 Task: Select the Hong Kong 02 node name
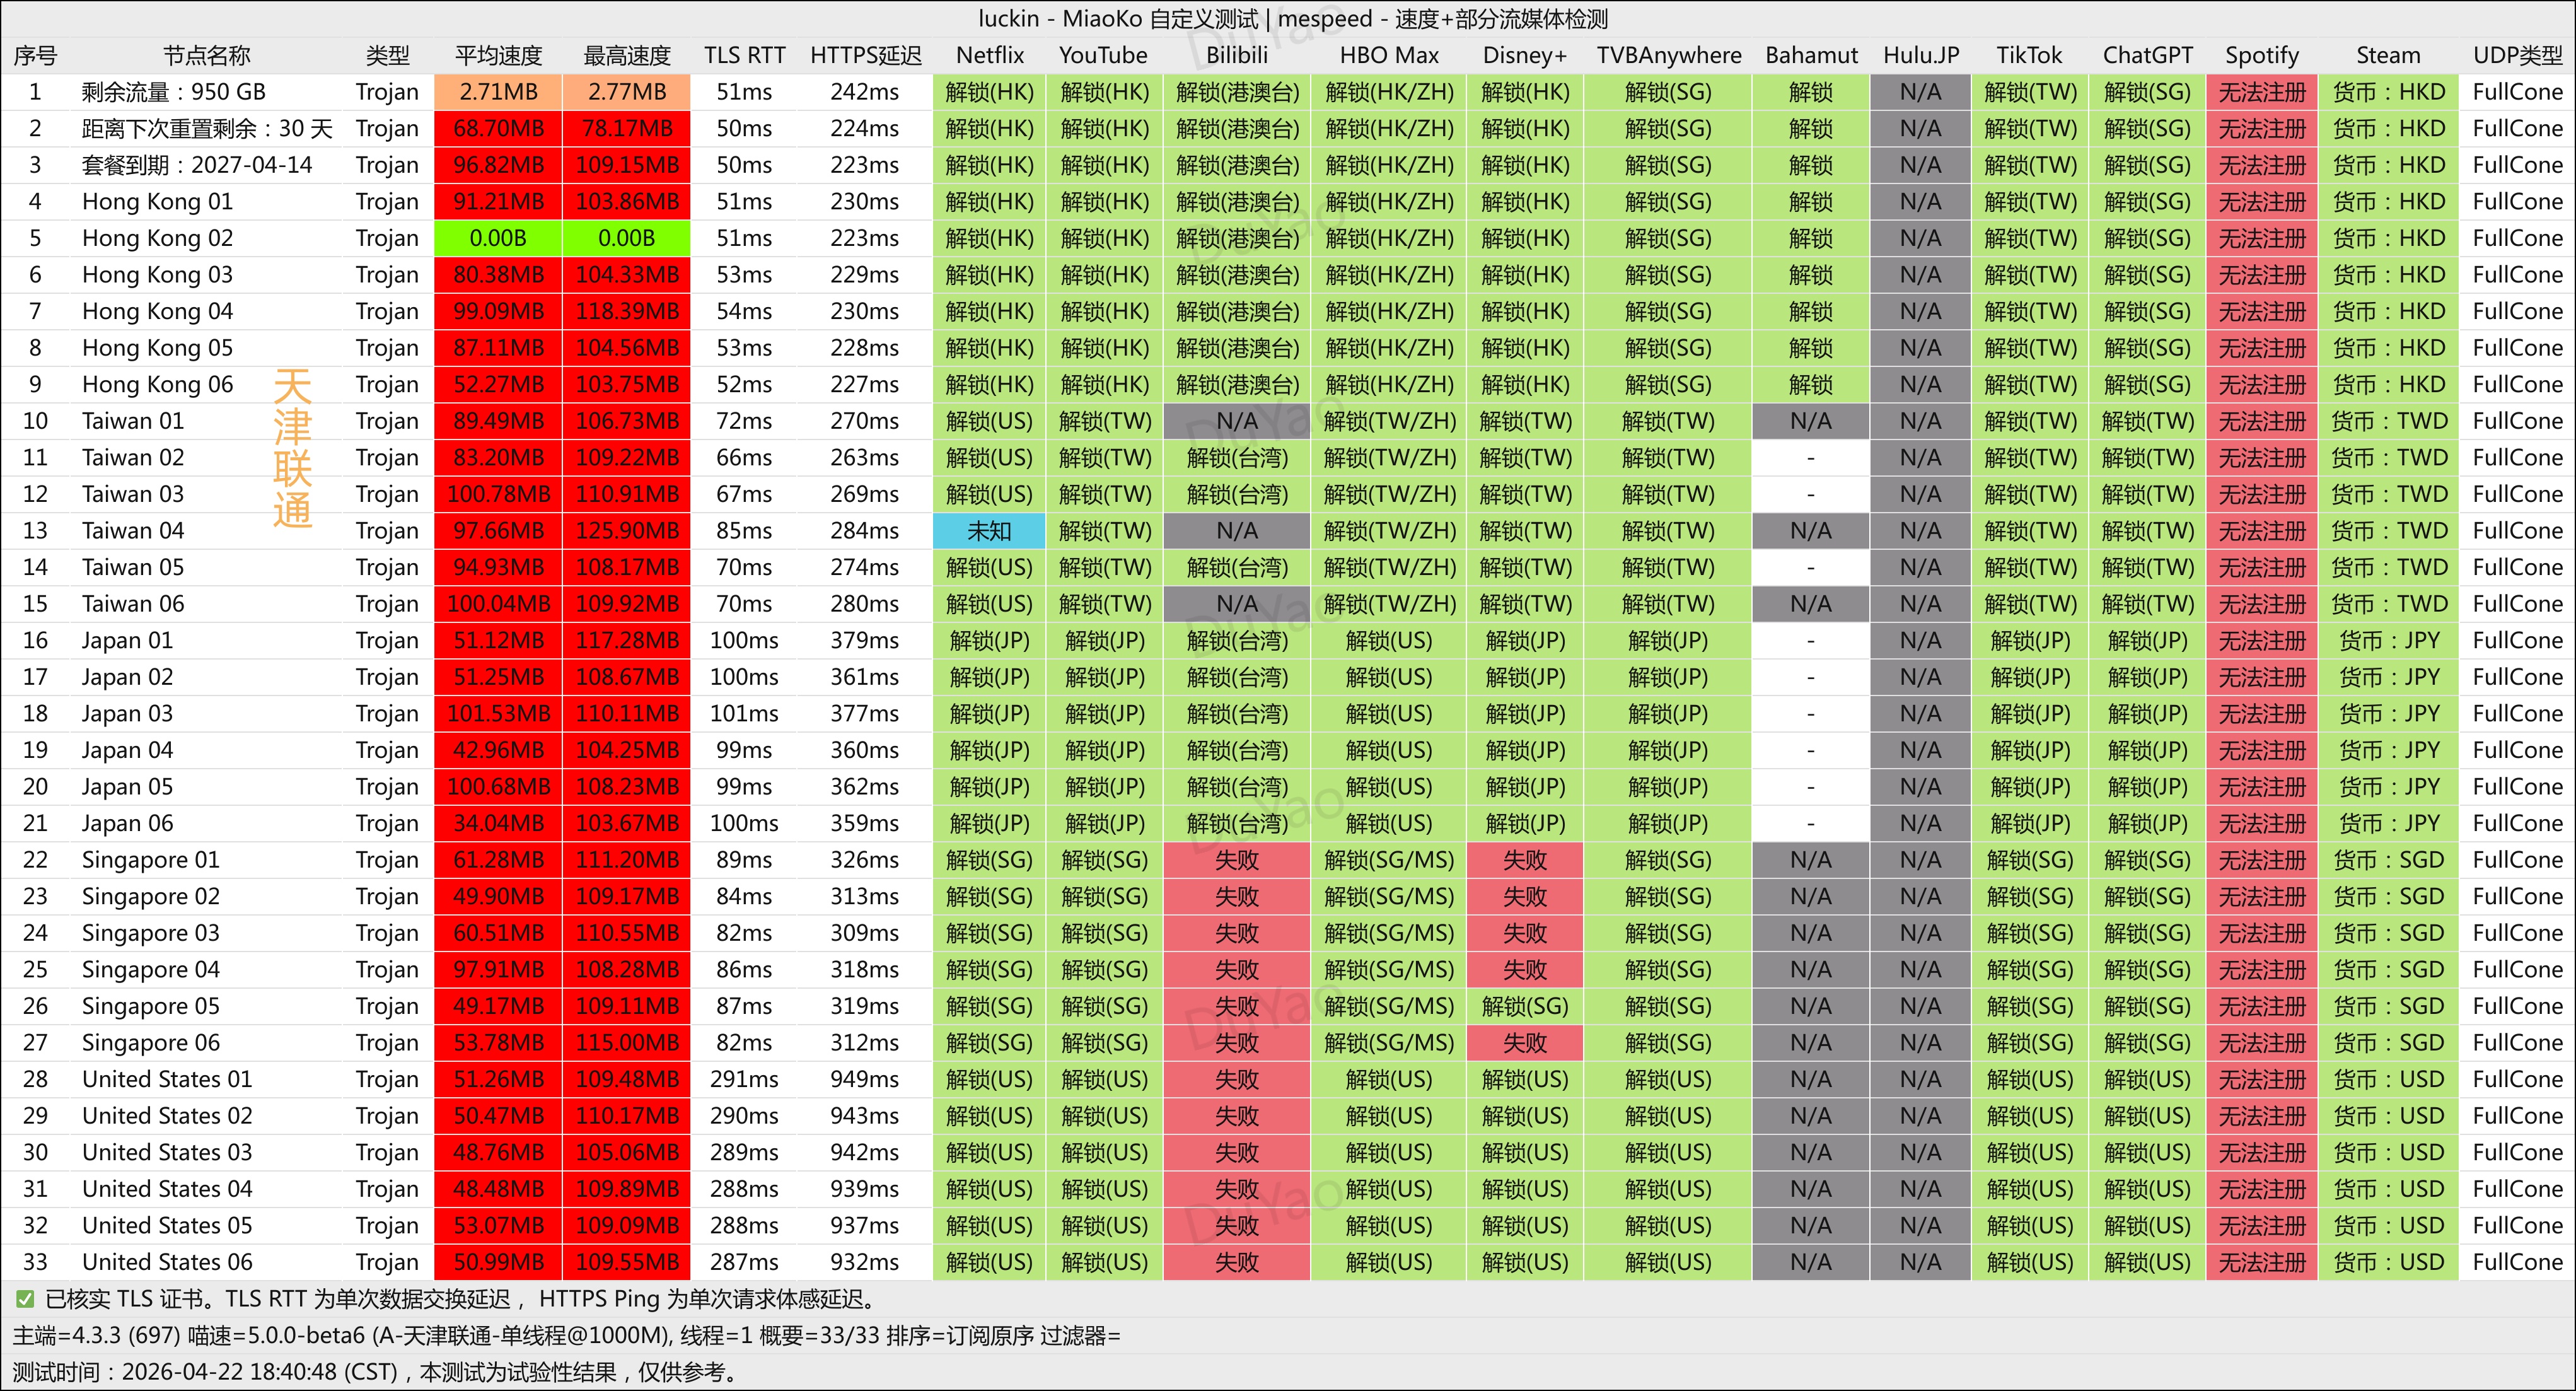tap(157, 238)
